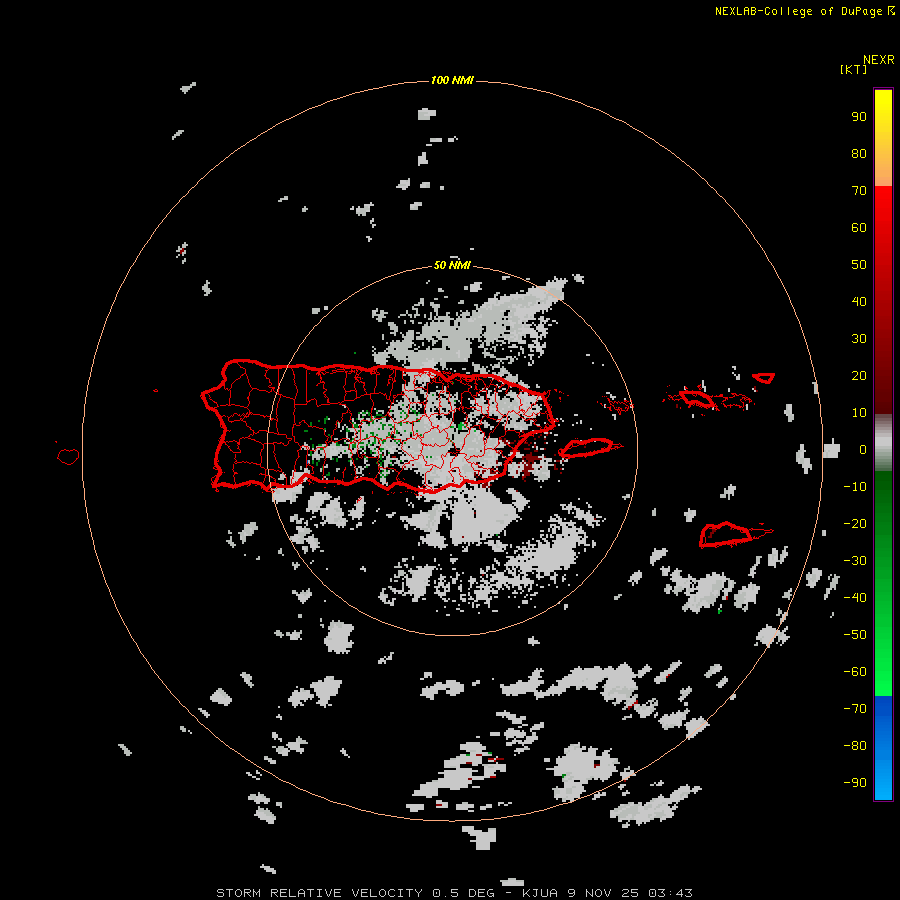Click the [KT] units label above the scale

click(x=853, y=69)
